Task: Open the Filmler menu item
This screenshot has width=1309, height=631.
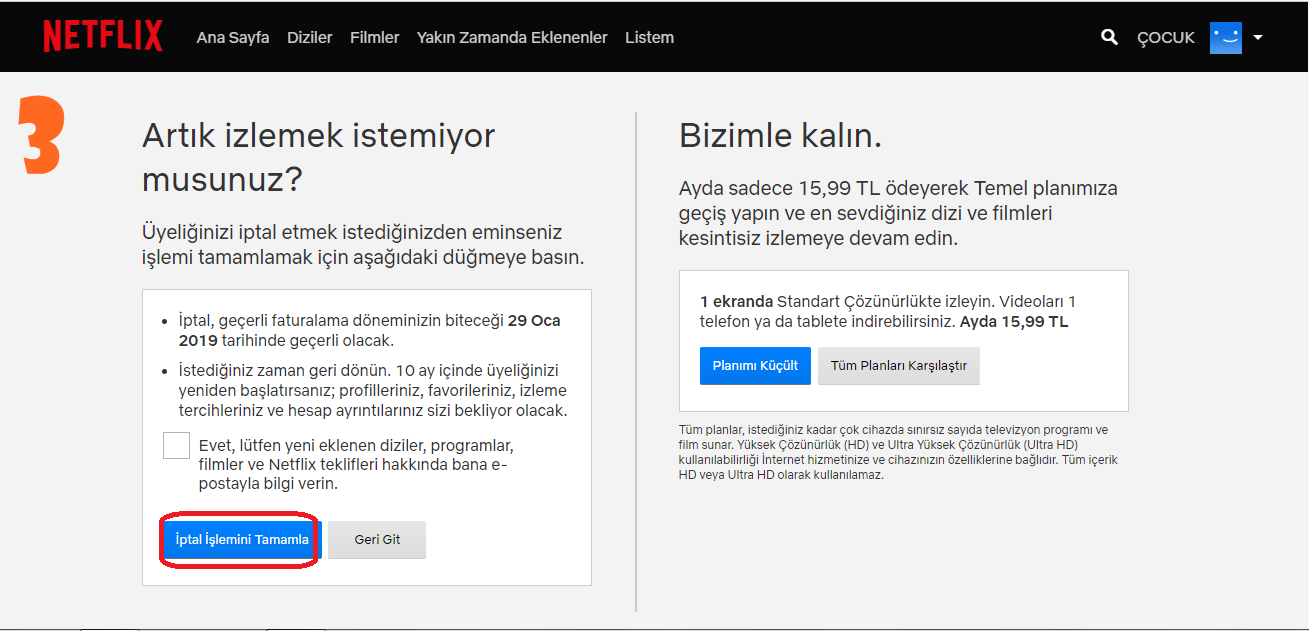Action: point(375,37)
